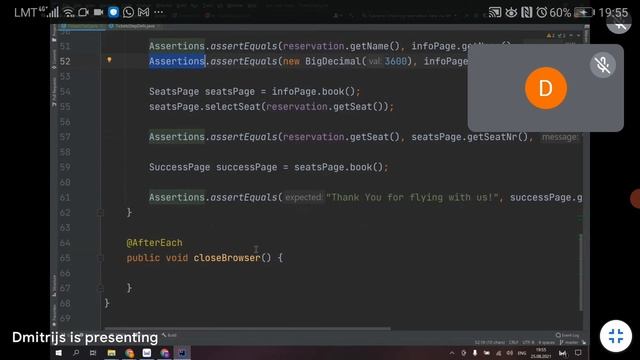Tap the muted microphone icon on Dmitrijs' tile
This screenshot has width=640, height=360.
click(602, 65)
